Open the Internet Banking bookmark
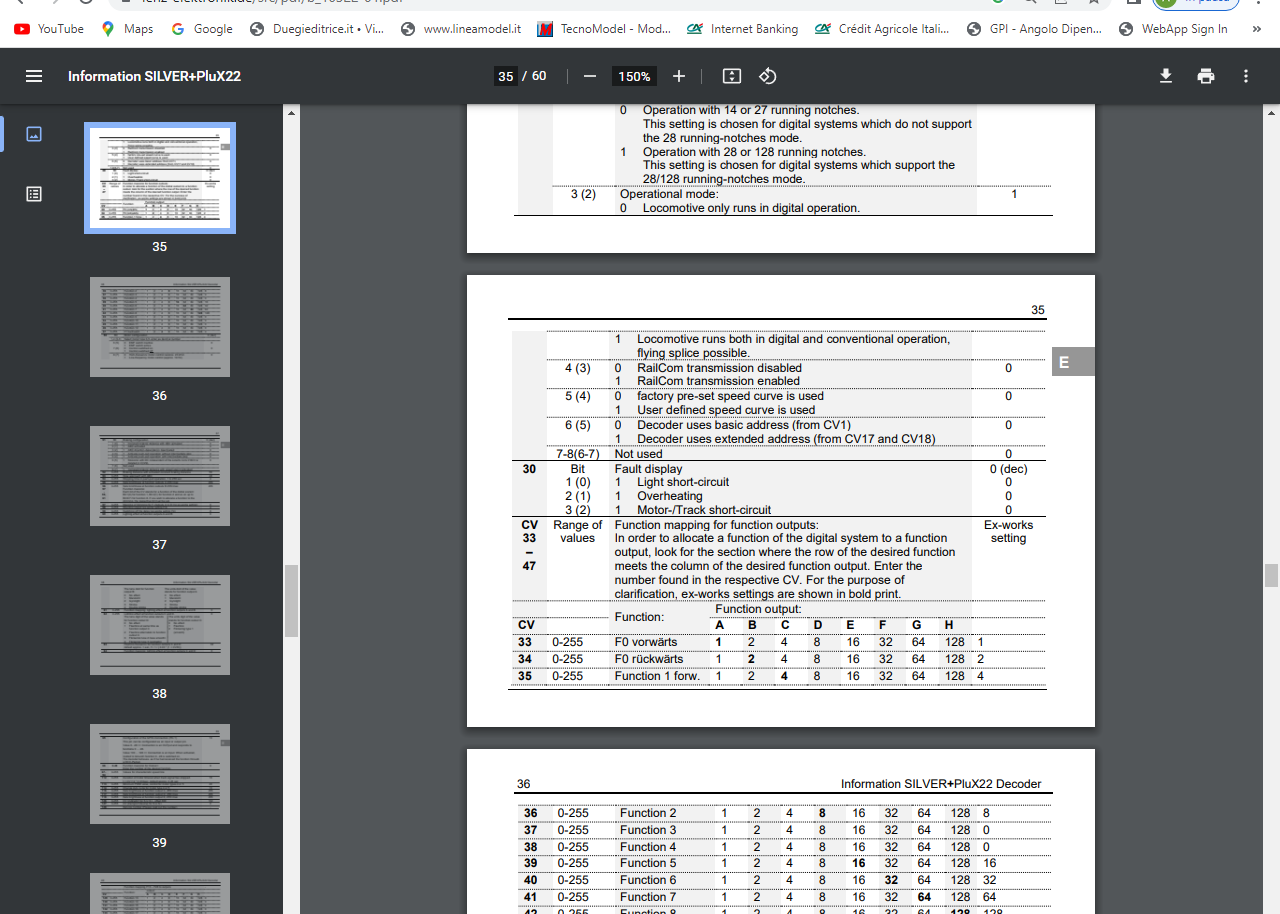This screenshot has height=914, width=1280. [743, 29]
